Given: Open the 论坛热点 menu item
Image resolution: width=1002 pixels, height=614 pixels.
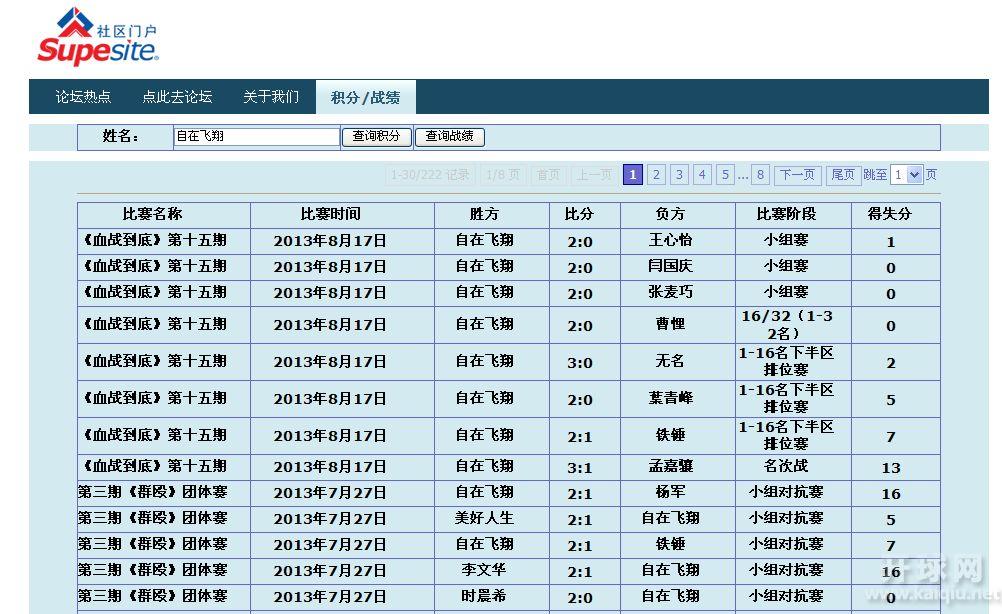Looking at the screenshot, I should click(x=83, y=97).
